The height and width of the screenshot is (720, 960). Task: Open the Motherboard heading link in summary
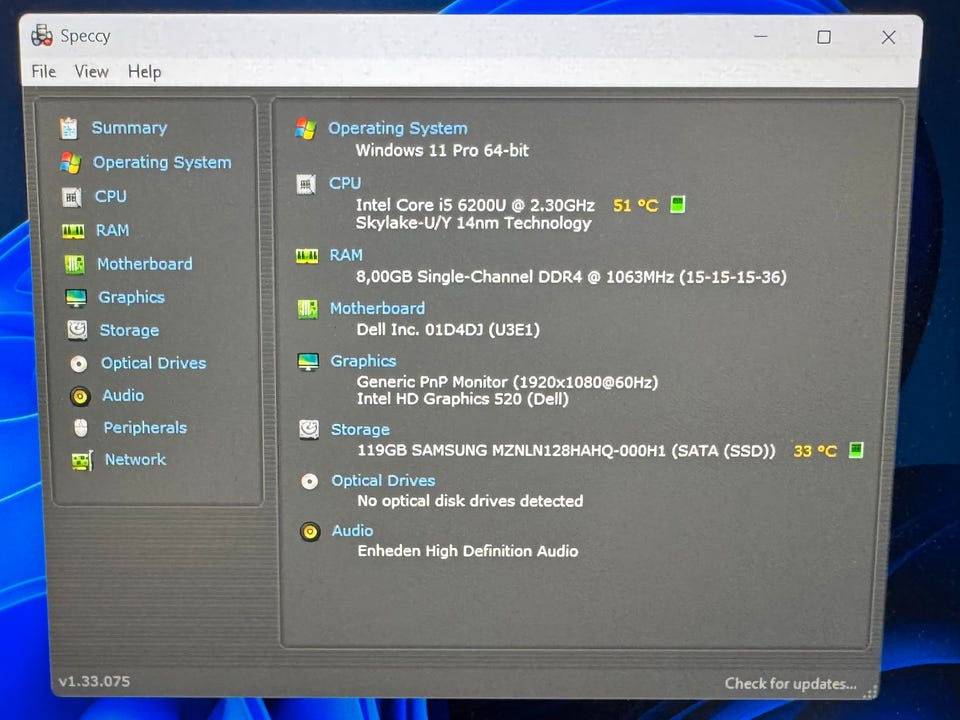(377, 308)
